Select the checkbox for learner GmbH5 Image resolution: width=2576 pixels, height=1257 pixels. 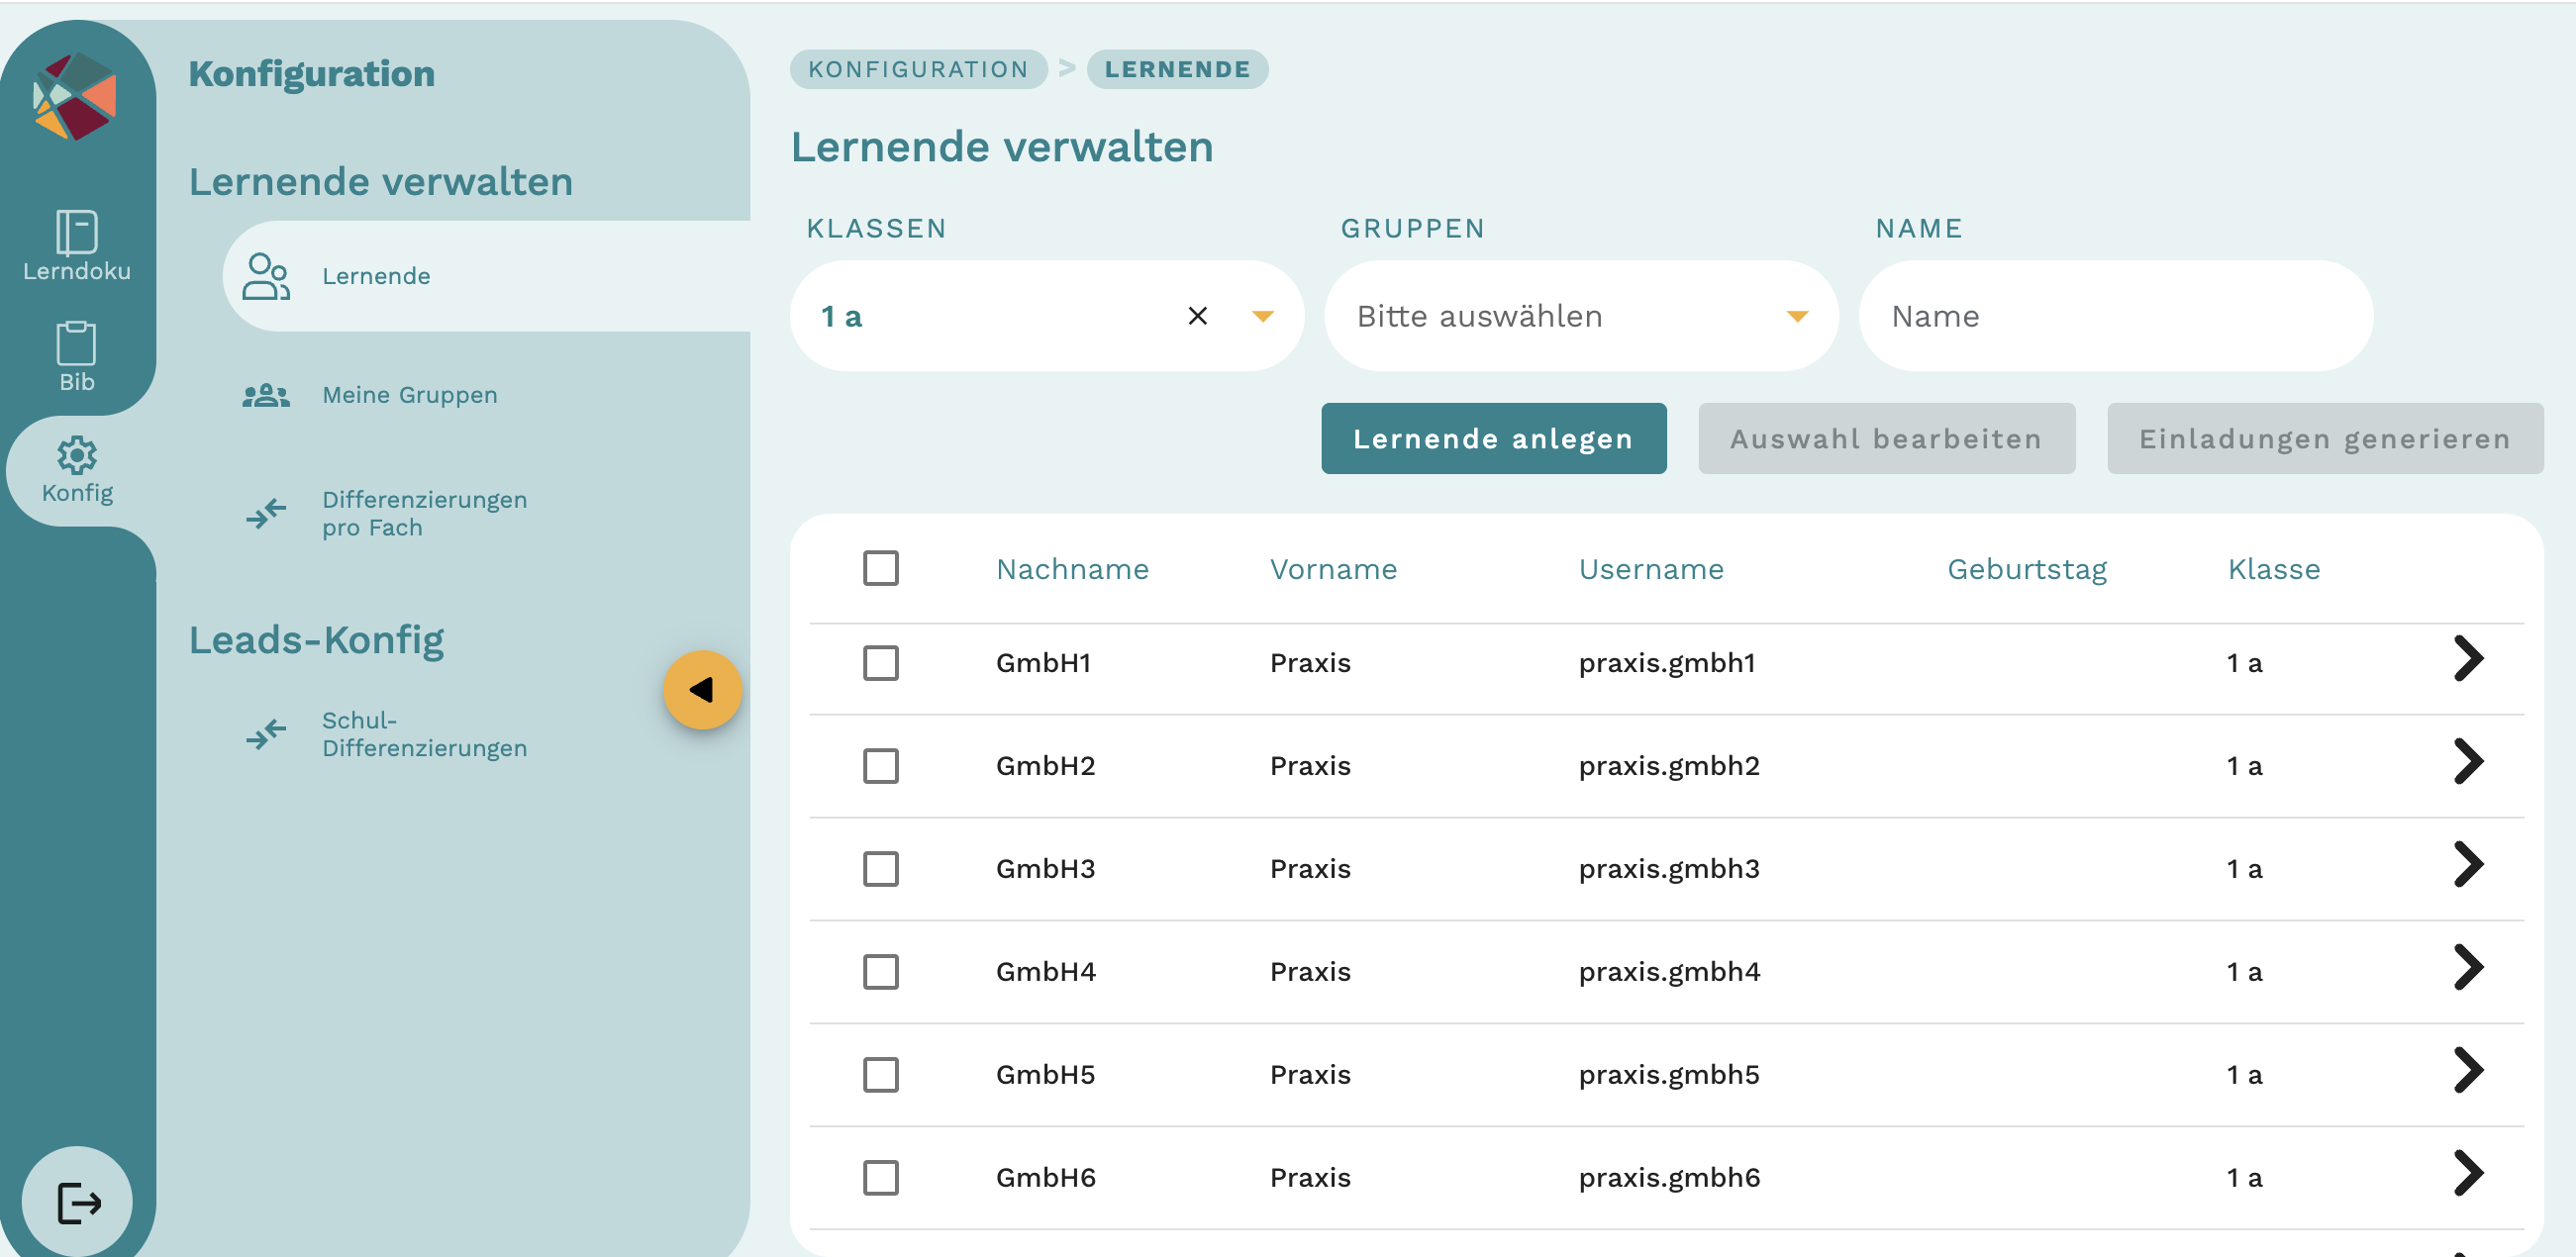880,1075
